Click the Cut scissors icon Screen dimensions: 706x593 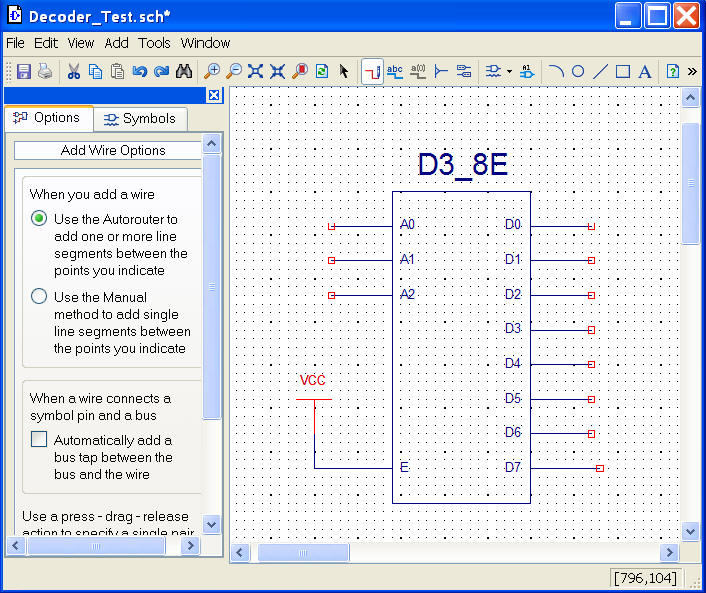(x=73, y=71)
